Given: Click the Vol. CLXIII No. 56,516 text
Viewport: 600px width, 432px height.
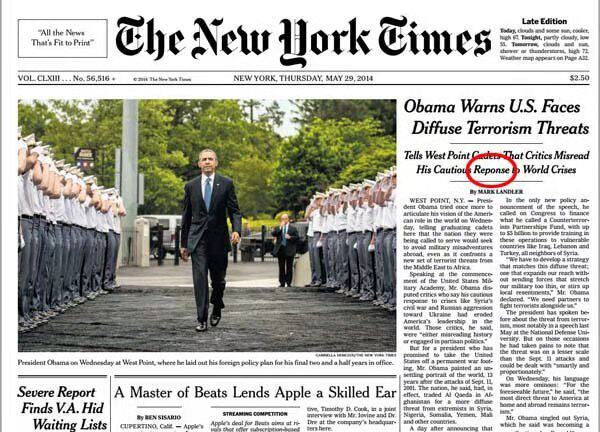Looking at the screenshot, I should (67, 78).
